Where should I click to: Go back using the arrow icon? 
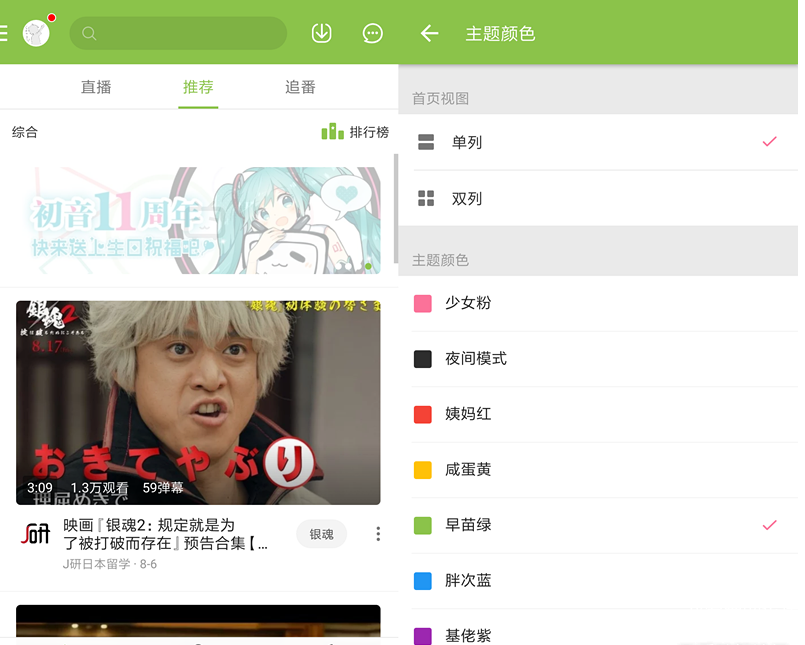(429, 33)
